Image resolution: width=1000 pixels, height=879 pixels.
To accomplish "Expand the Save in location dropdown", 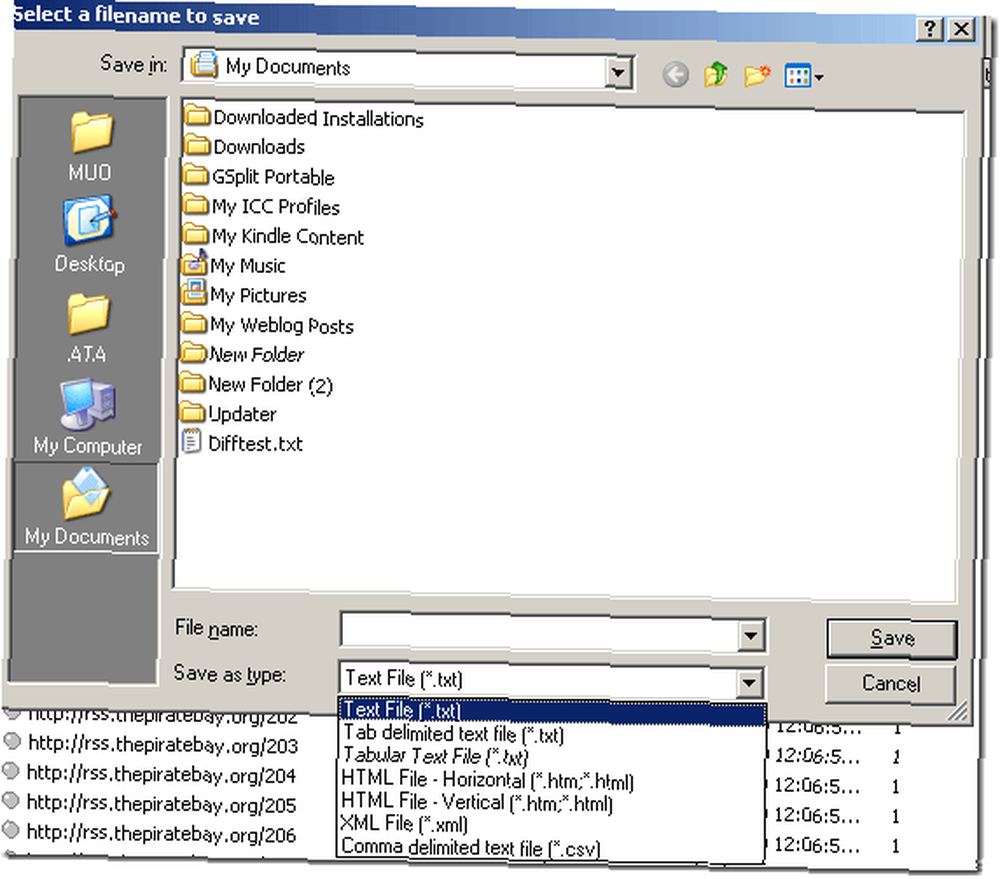I will pos(618,73).
